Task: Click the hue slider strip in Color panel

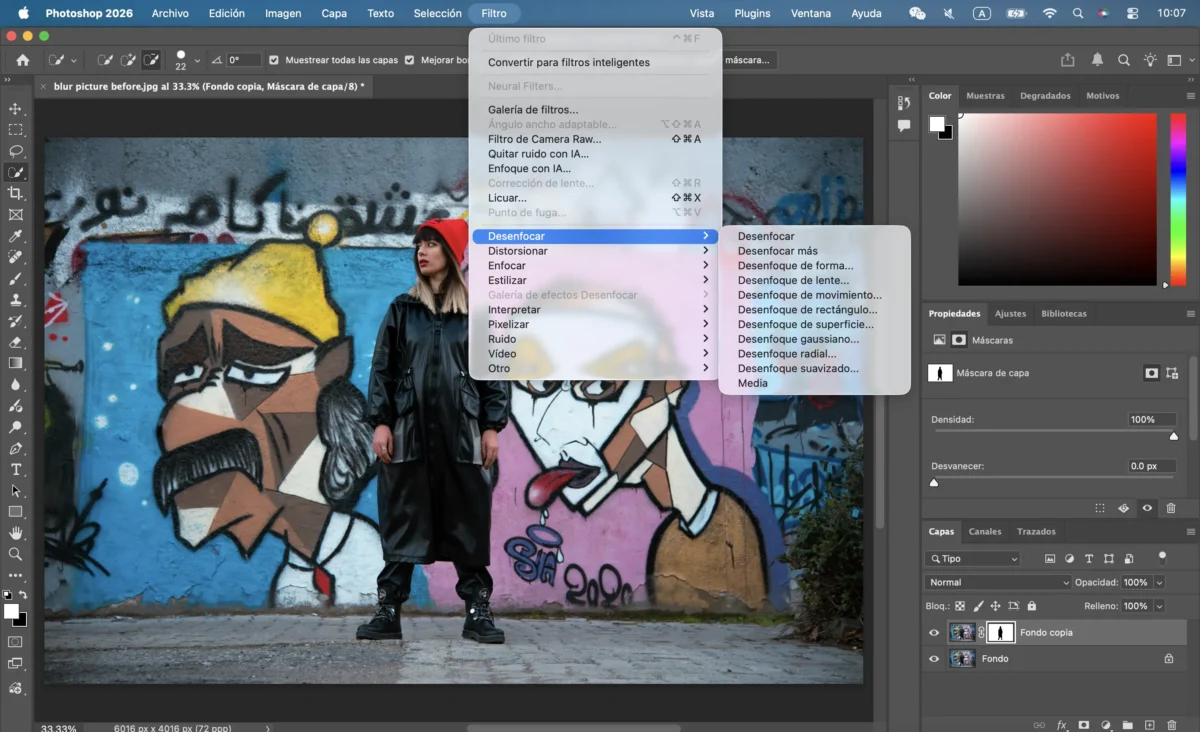Action: (1178, 200)
